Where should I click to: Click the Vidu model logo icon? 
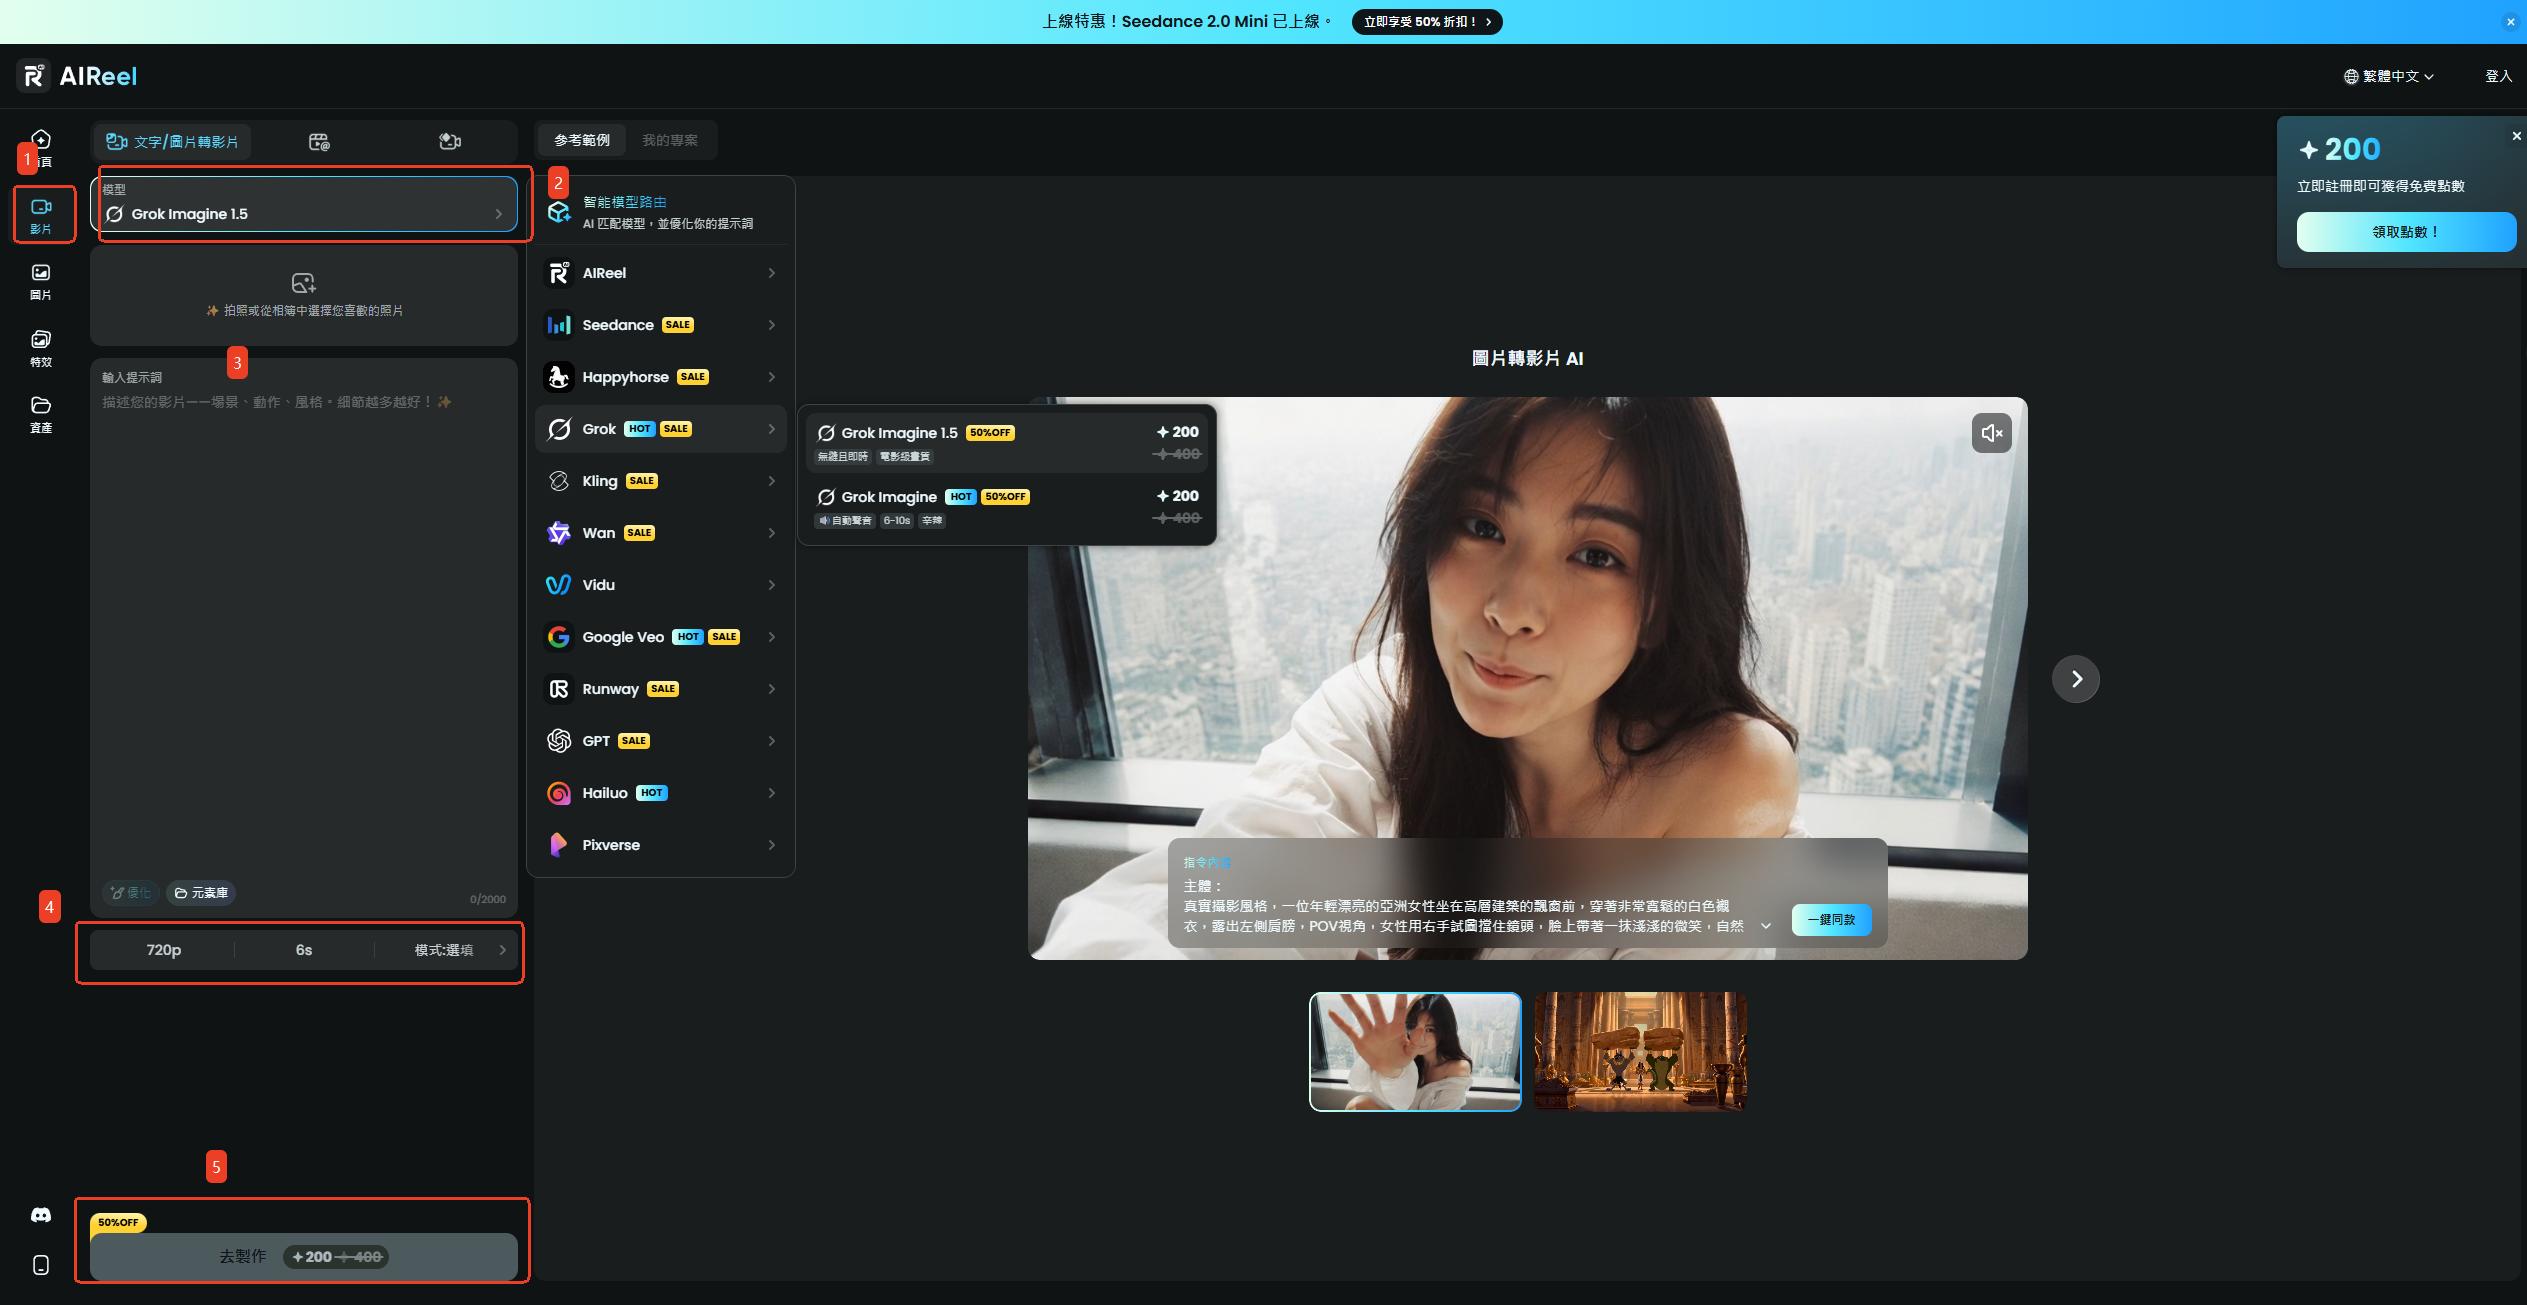(558, 585)
